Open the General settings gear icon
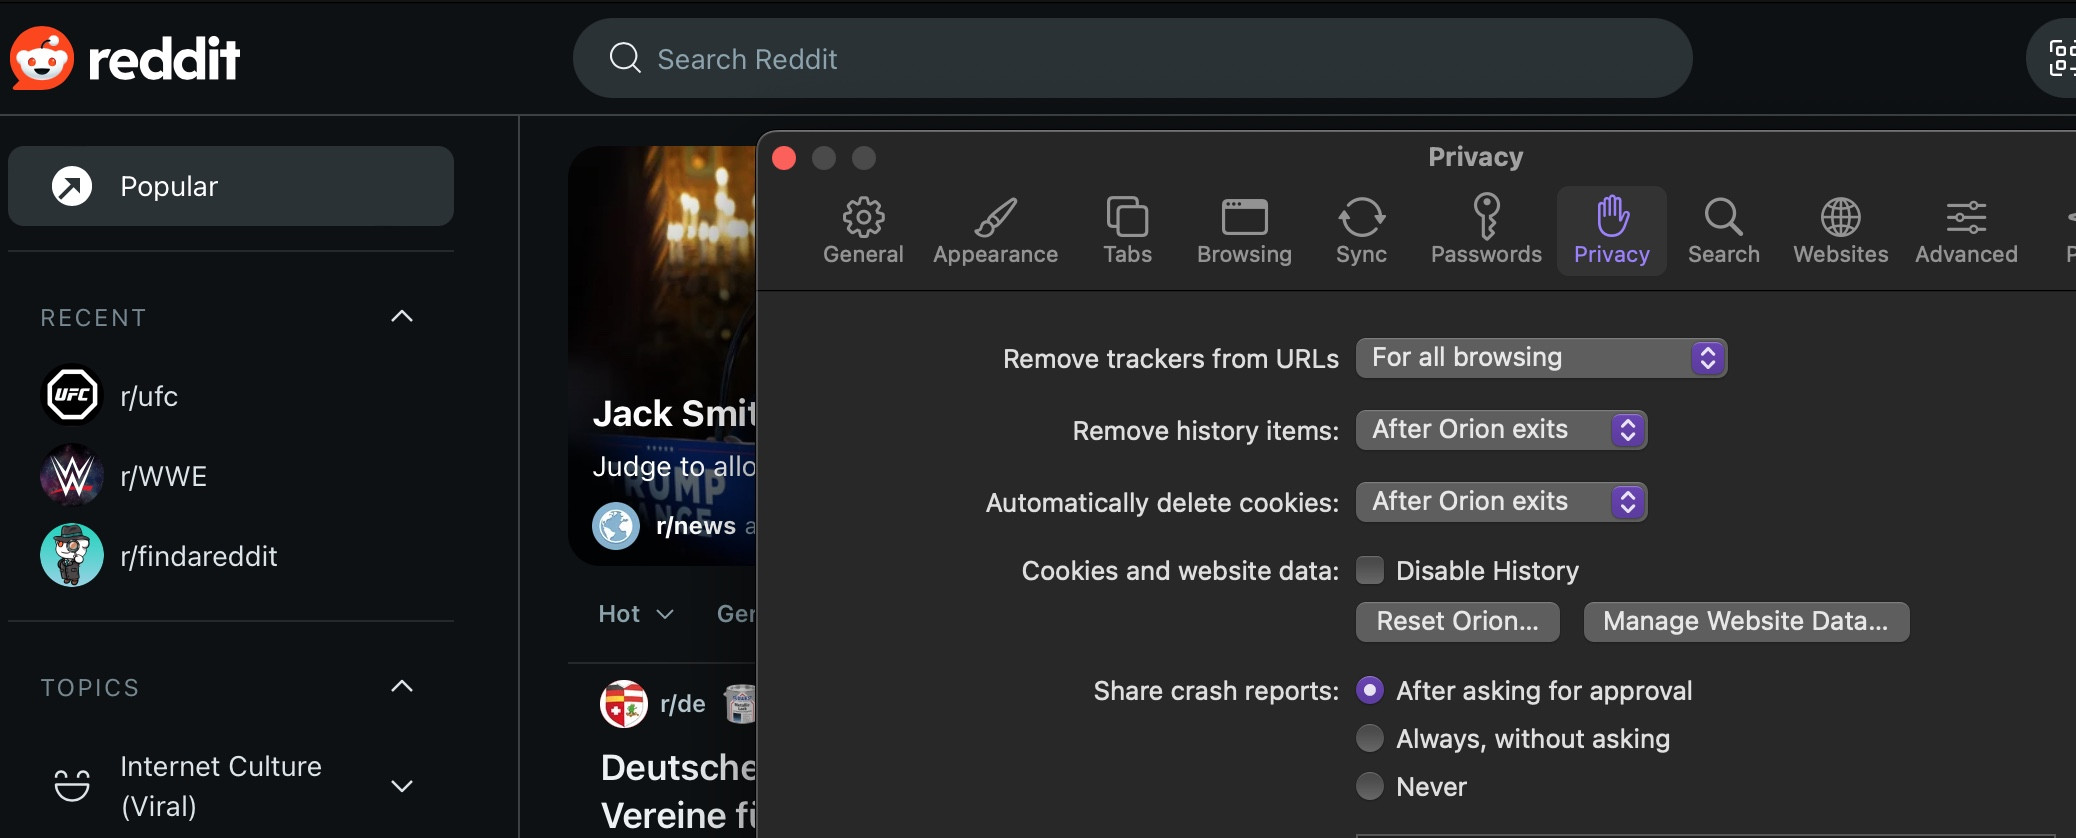 click(x=863, y=218)
